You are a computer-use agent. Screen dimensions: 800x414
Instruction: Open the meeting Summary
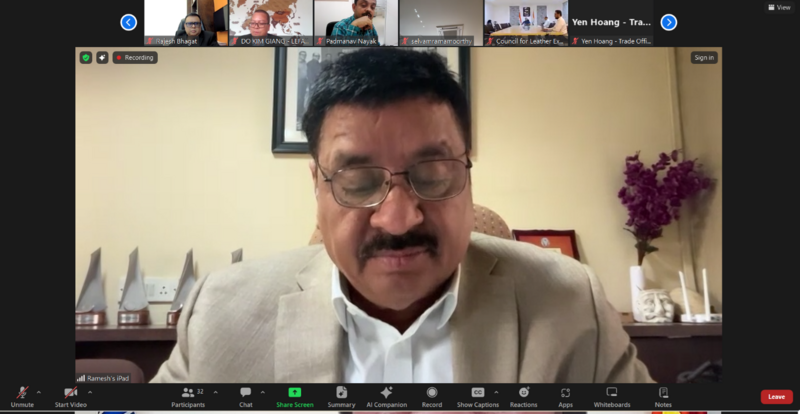click(341, 396)
